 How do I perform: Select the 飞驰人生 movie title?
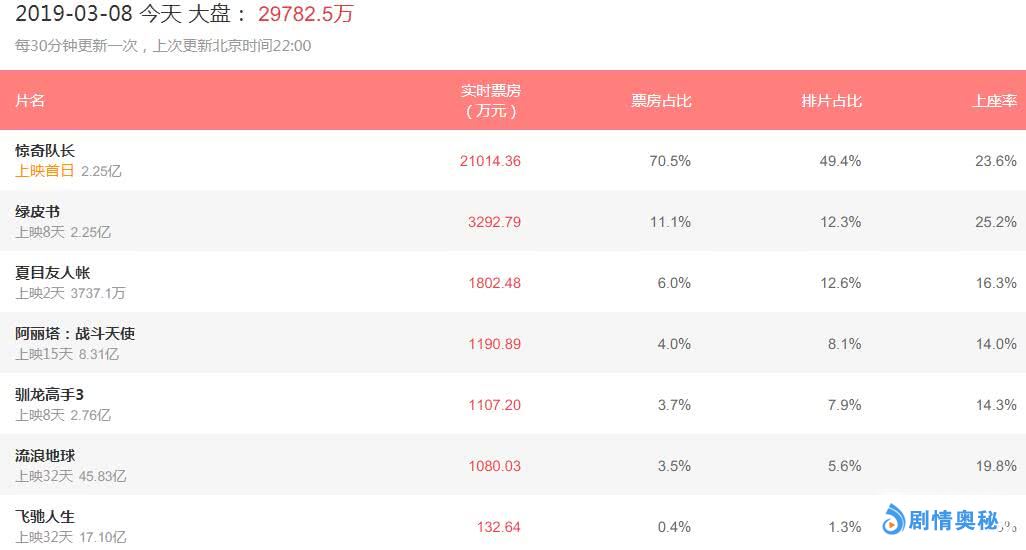(x=45, y=516)
